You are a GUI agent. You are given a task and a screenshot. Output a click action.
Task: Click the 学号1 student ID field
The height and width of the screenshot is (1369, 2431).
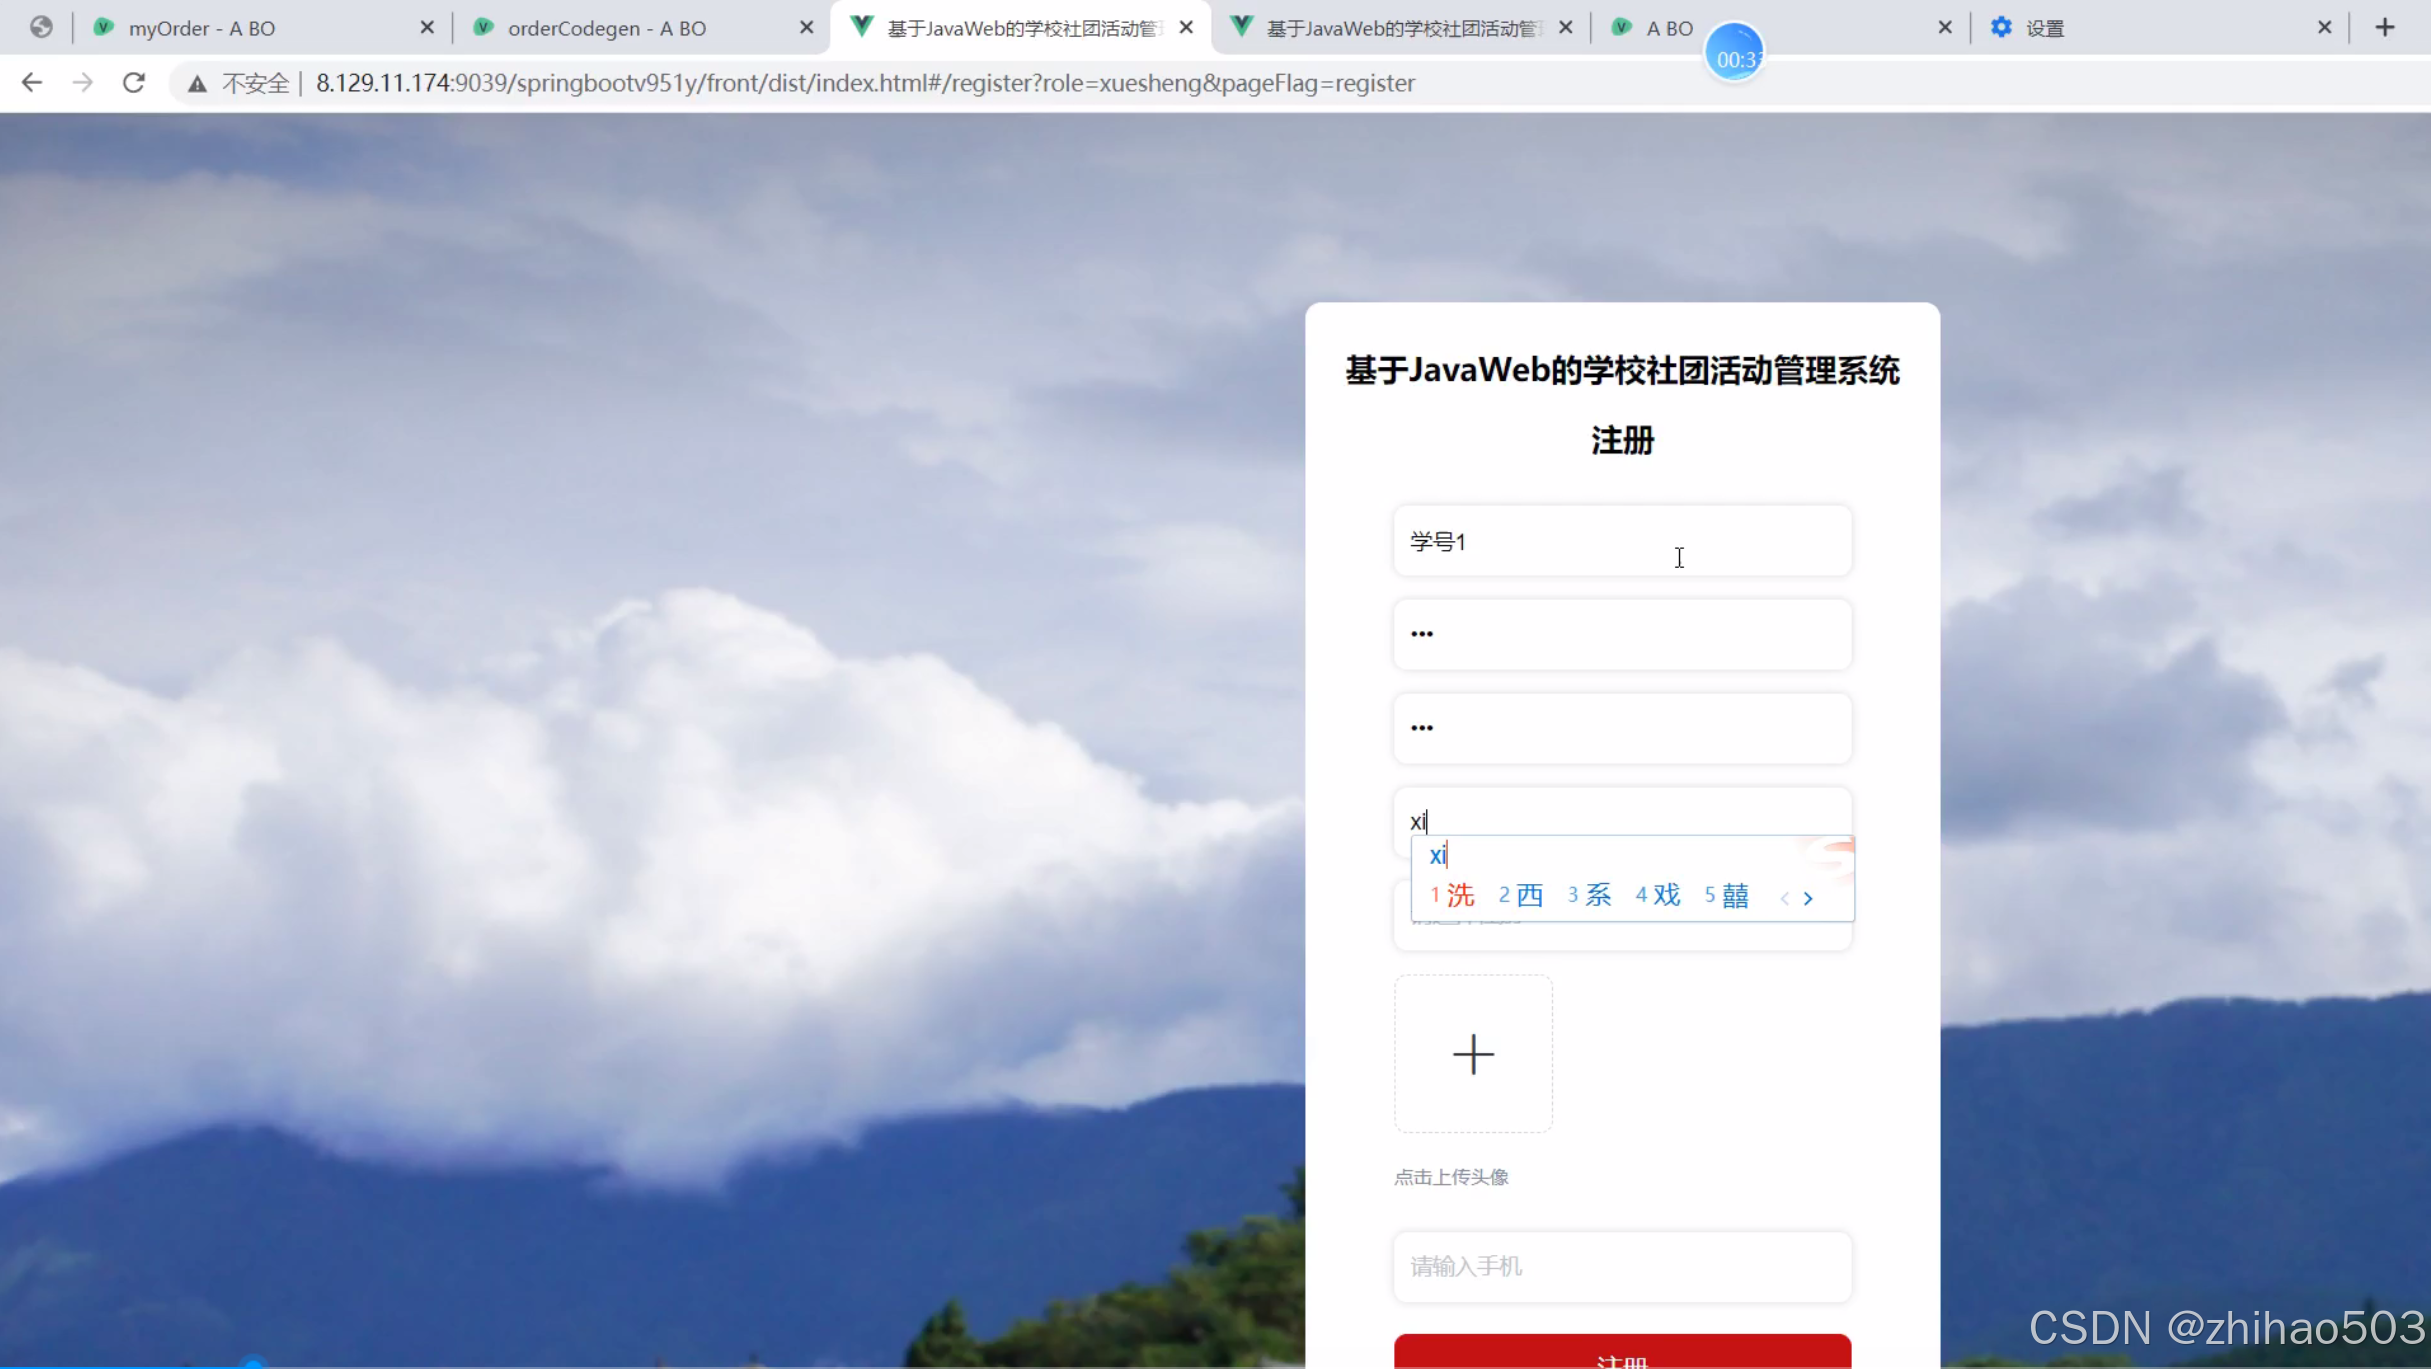(x=1621, y=540)
